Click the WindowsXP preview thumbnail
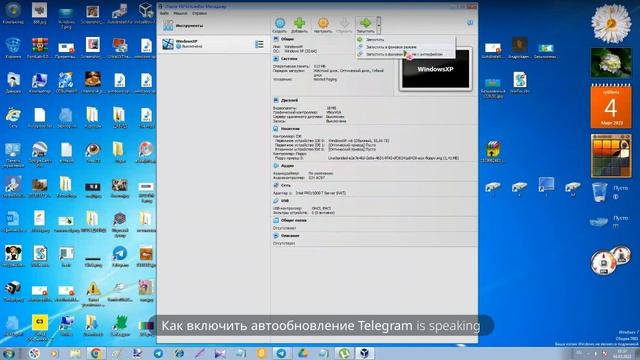This screenshot has height=360, width=640. point(436,69)
